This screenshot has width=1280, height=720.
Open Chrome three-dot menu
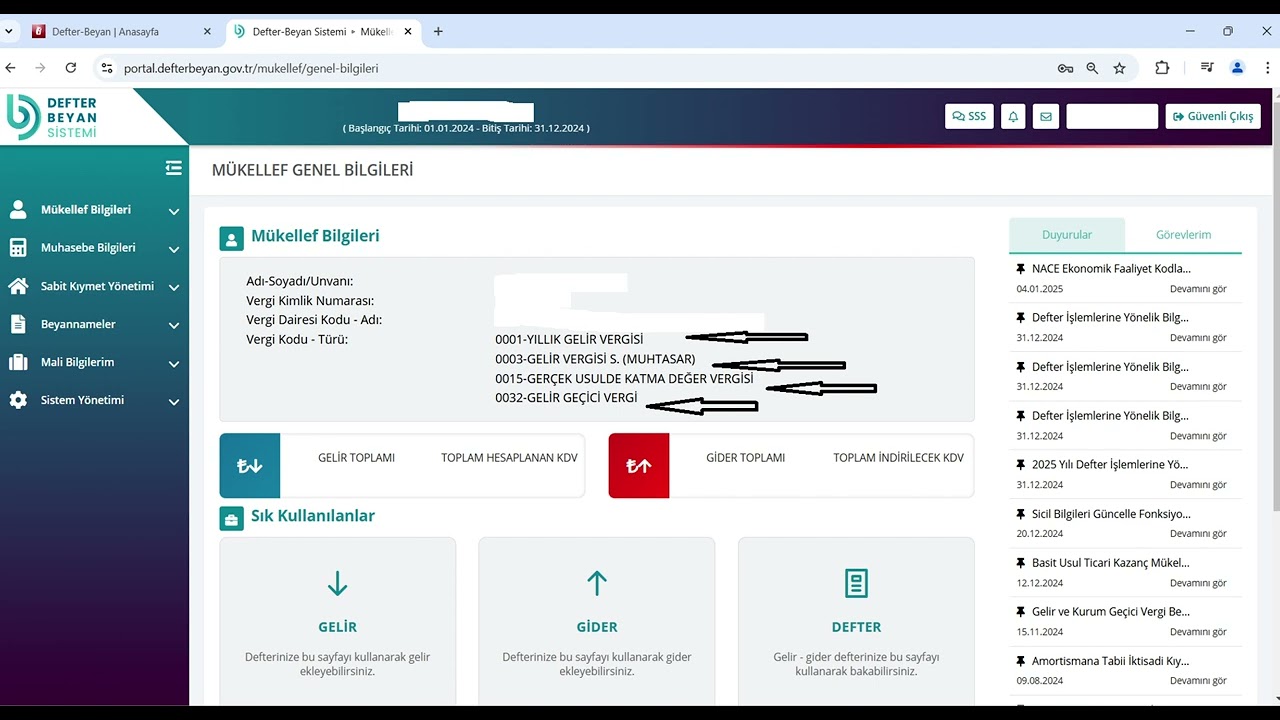click(1266, 68)
